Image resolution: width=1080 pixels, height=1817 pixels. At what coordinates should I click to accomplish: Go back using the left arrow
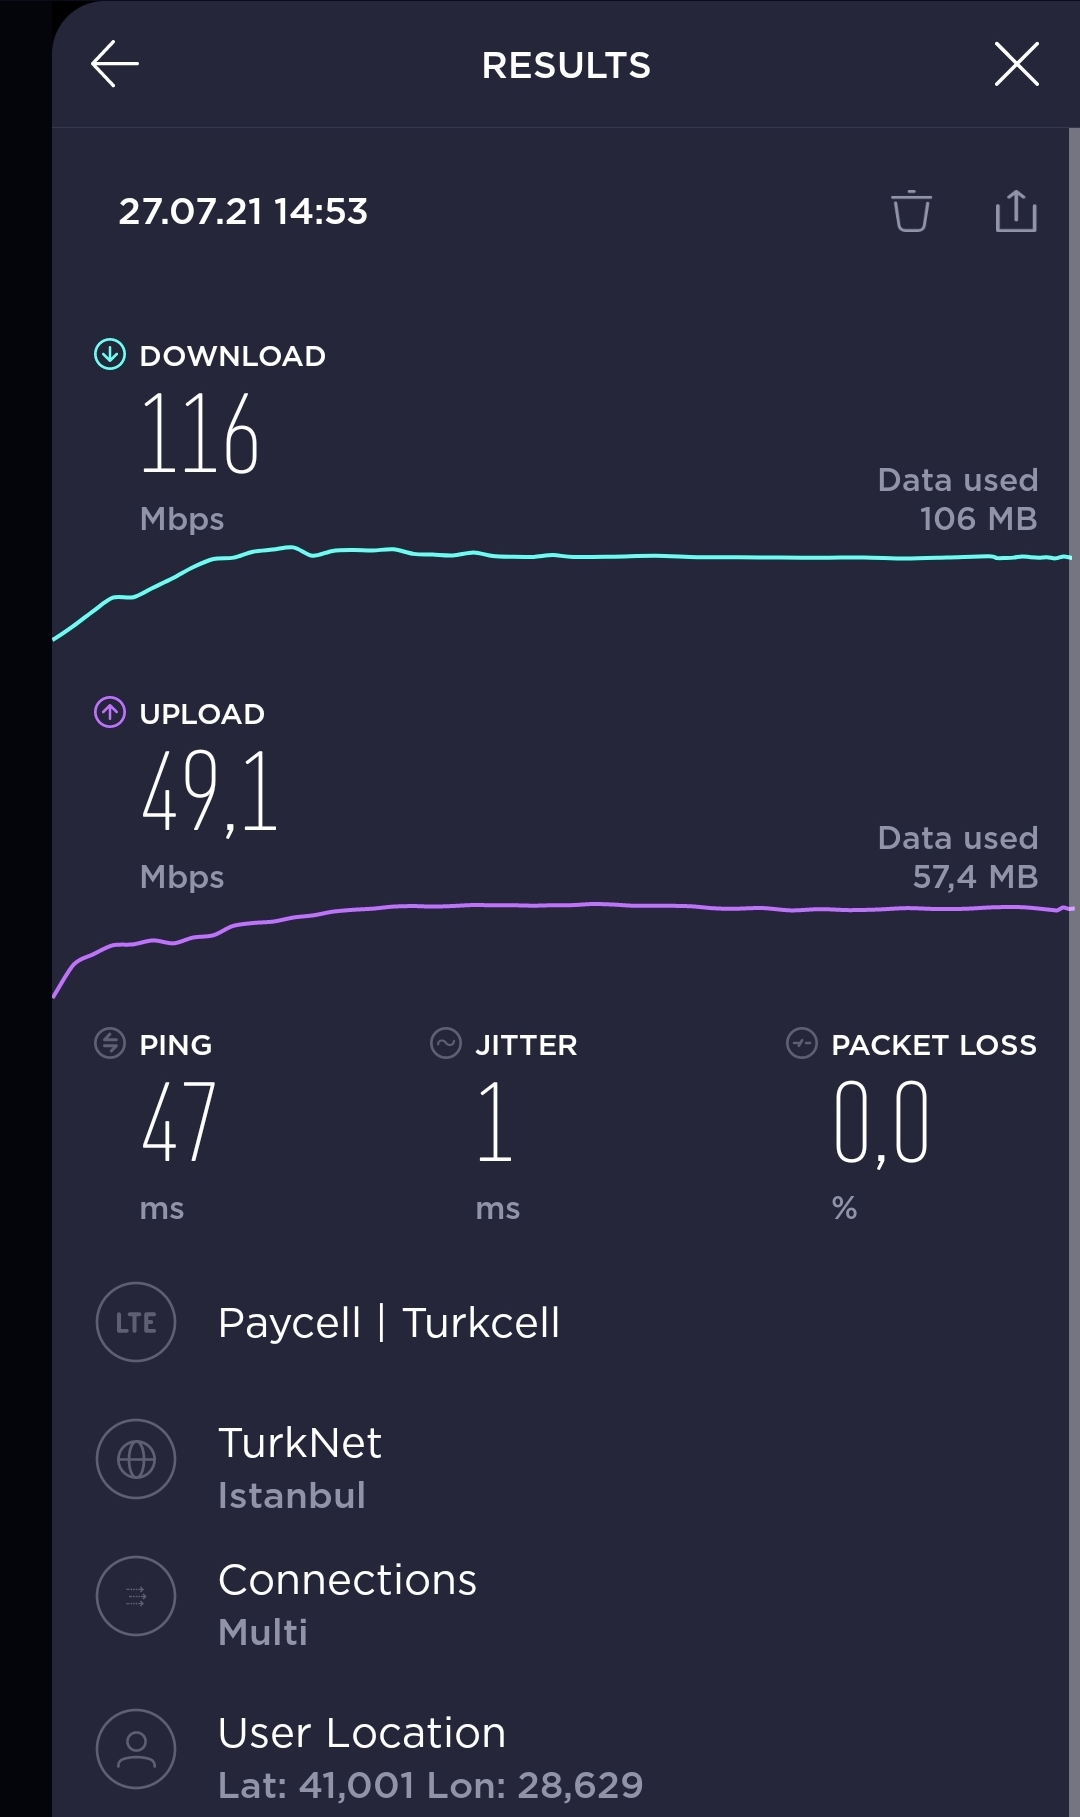115,65
